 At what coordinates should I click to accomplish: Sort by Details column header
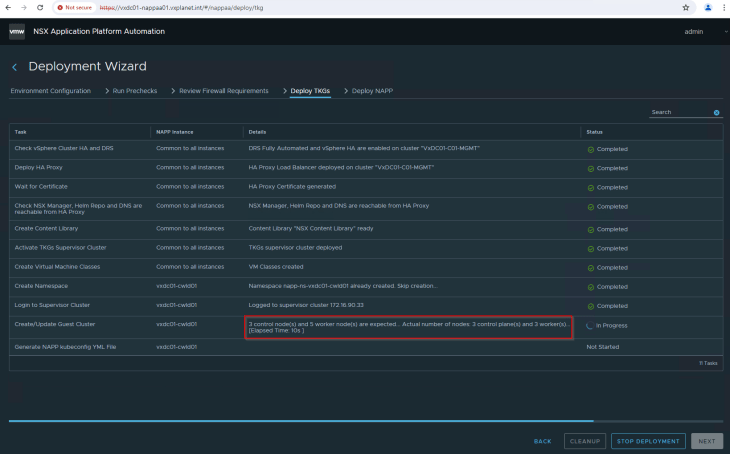click(257, 132)
